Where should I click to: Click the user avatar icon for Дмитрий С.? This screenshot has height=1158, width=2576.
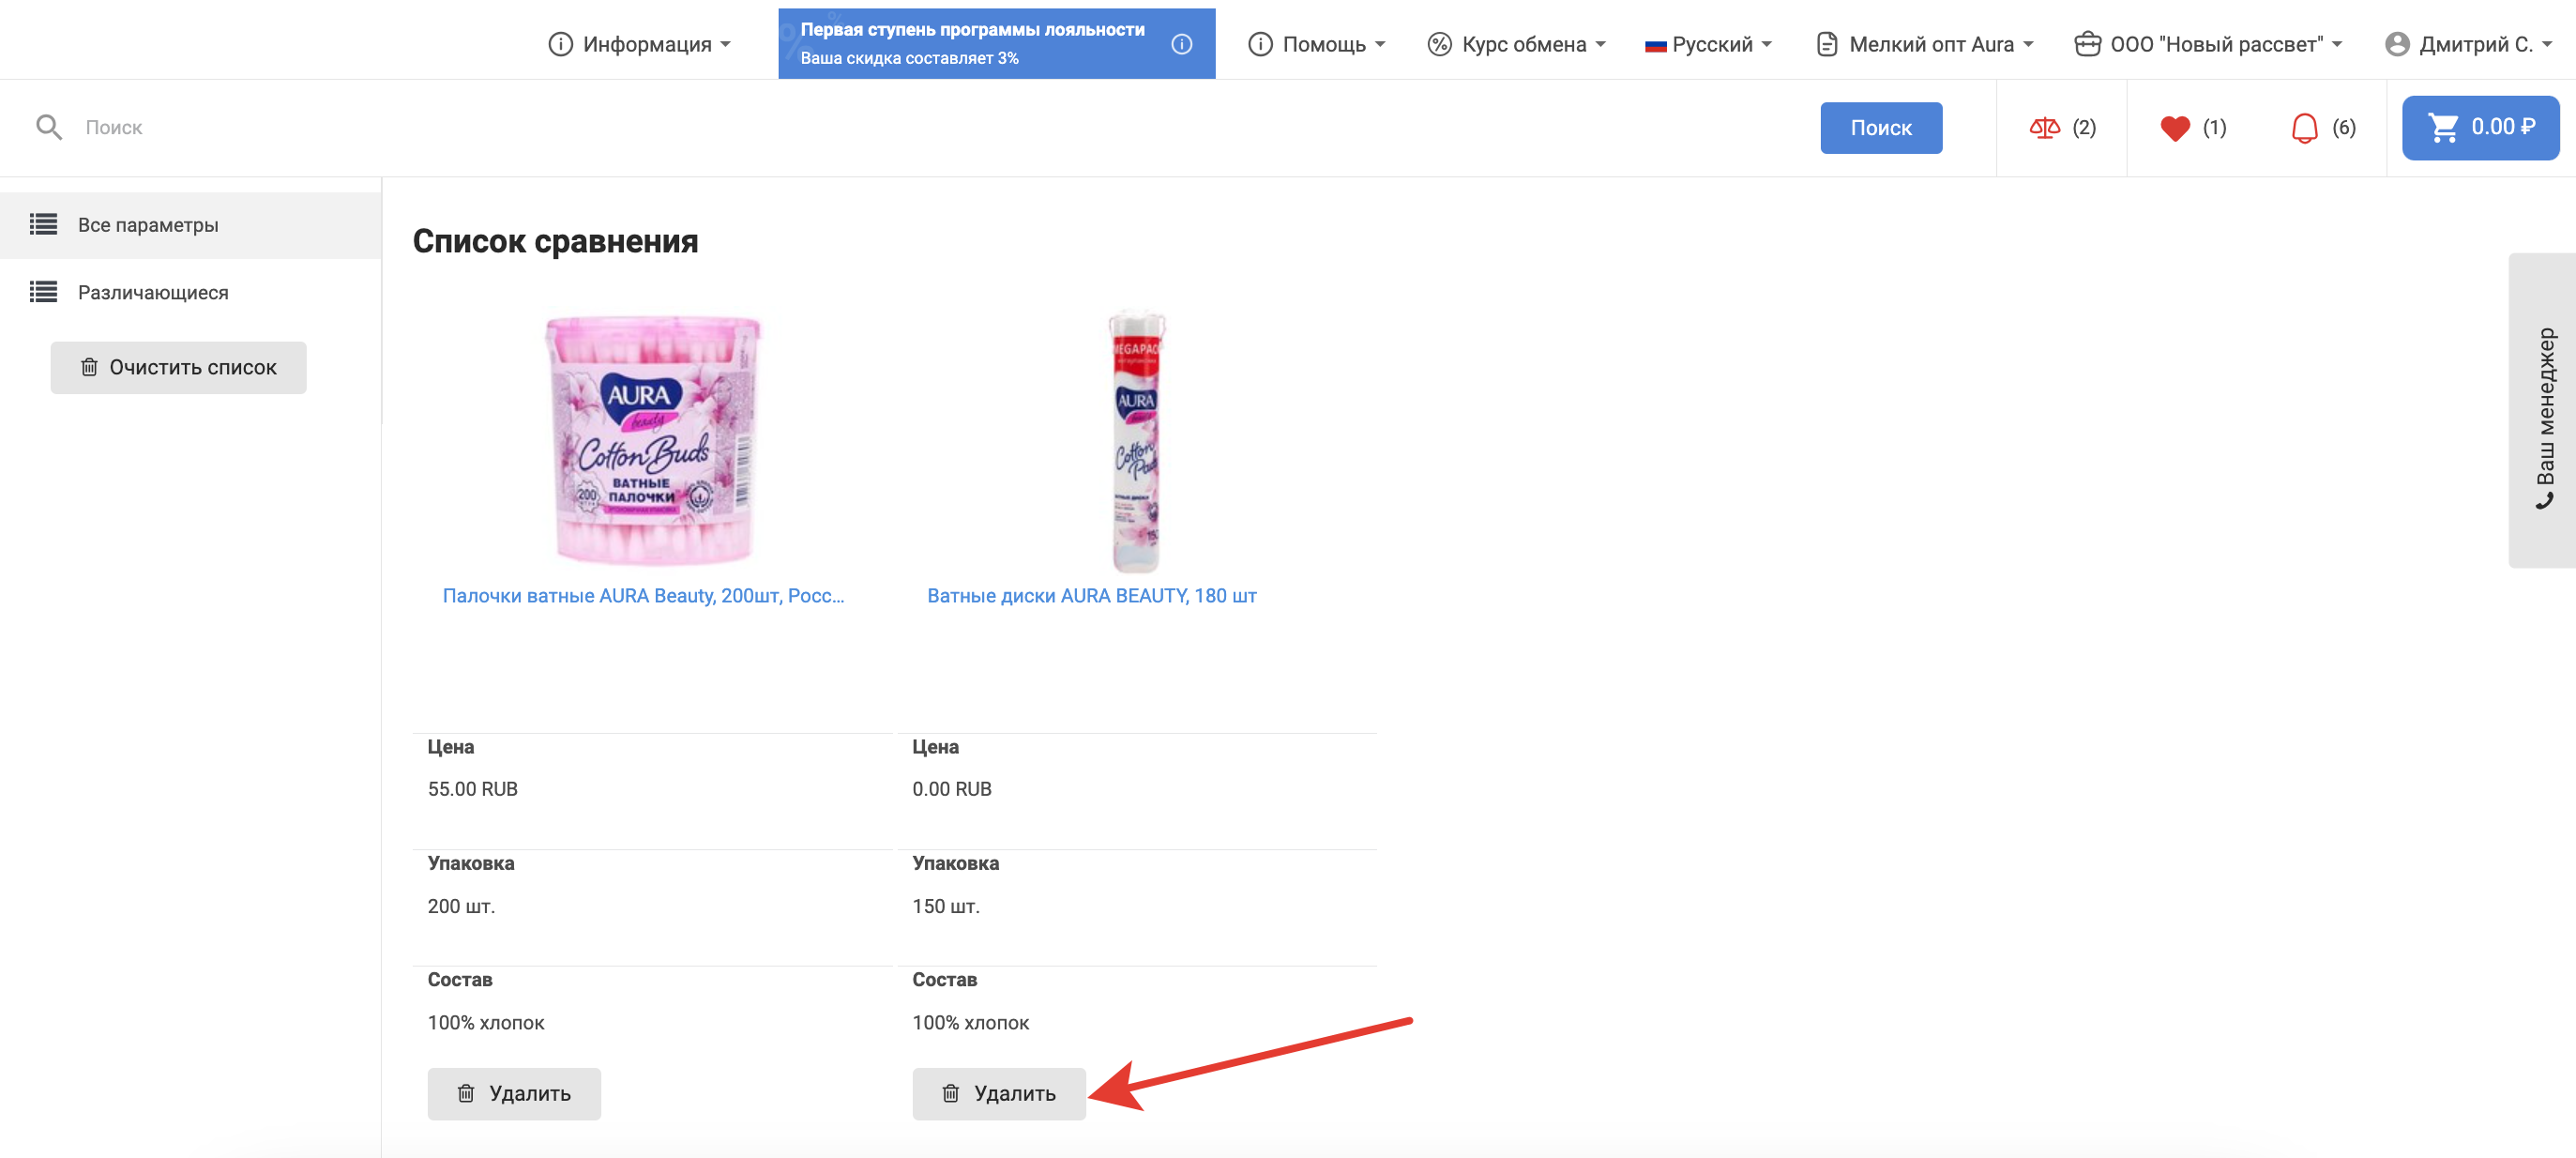coord(2396,44)
